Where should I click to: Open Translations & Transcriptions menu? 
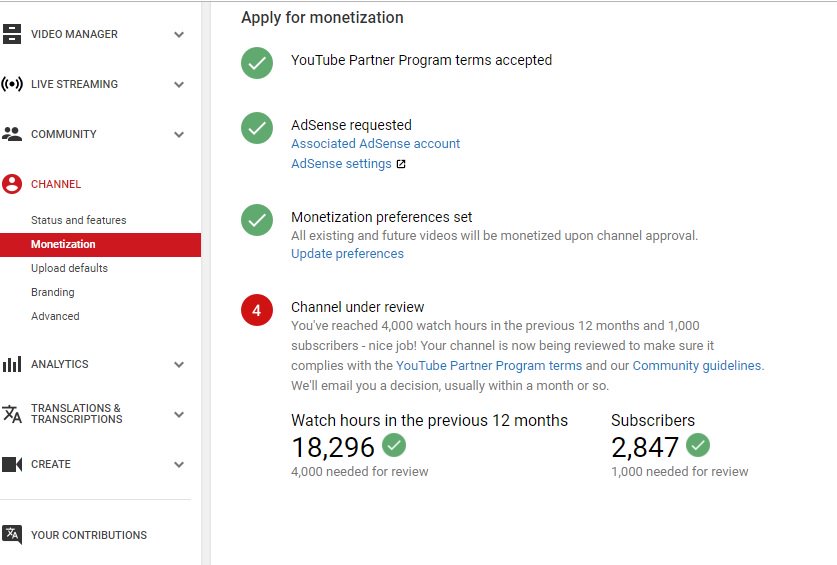[76, 414]
